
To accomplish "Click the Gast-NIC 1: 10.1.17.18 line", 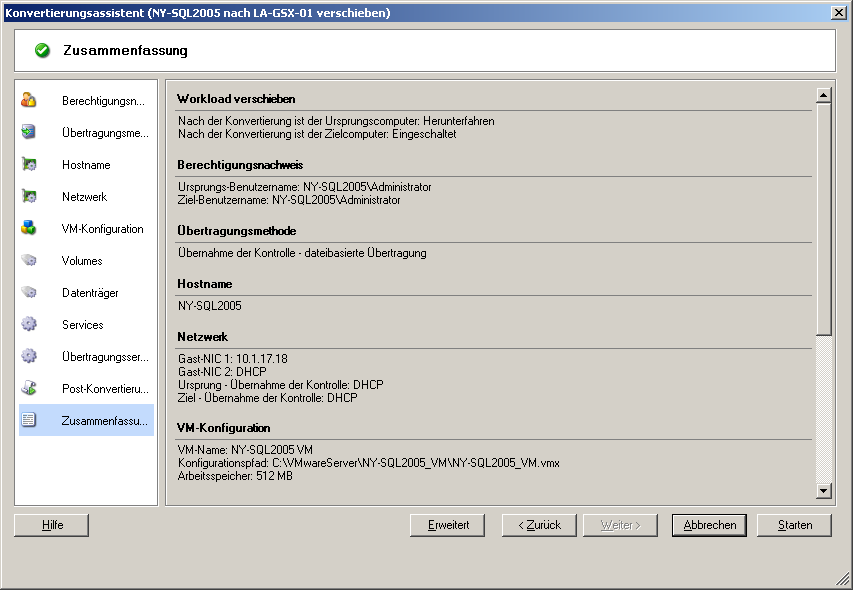I will click(x=233, y=359).
